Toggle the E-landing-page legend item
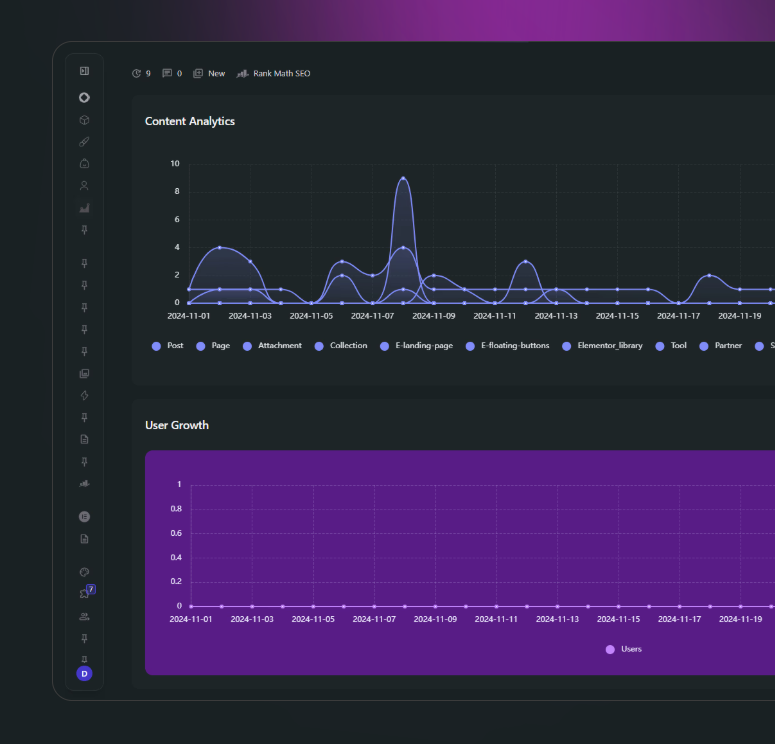The width and height of the screenshot is (775, 744). (x=410, y=346)
